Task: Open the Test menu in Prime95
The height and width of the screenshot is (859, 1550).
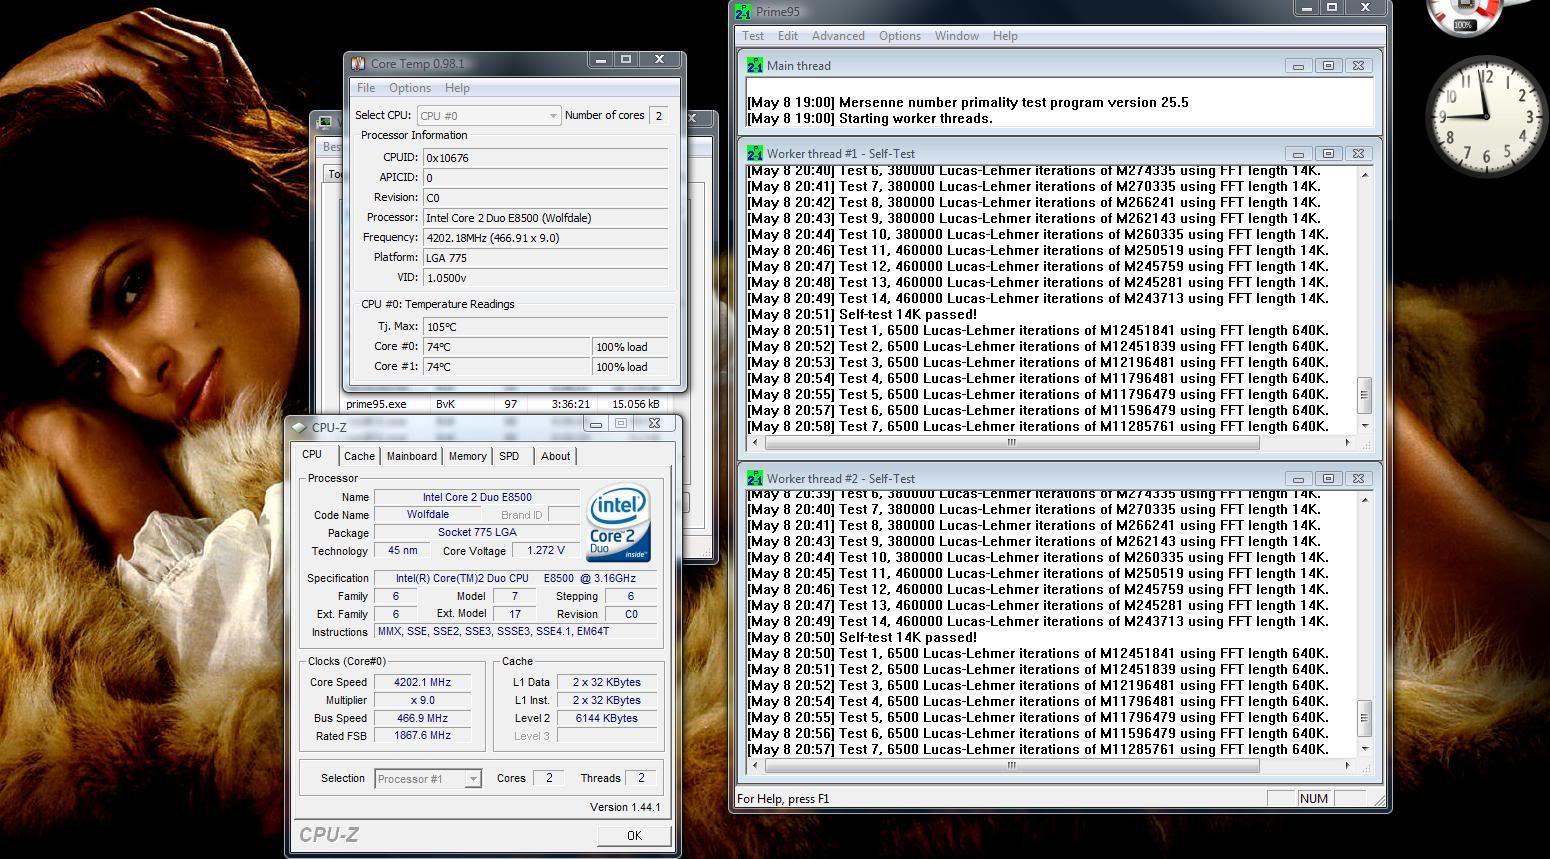Action: tap(753, 36)
